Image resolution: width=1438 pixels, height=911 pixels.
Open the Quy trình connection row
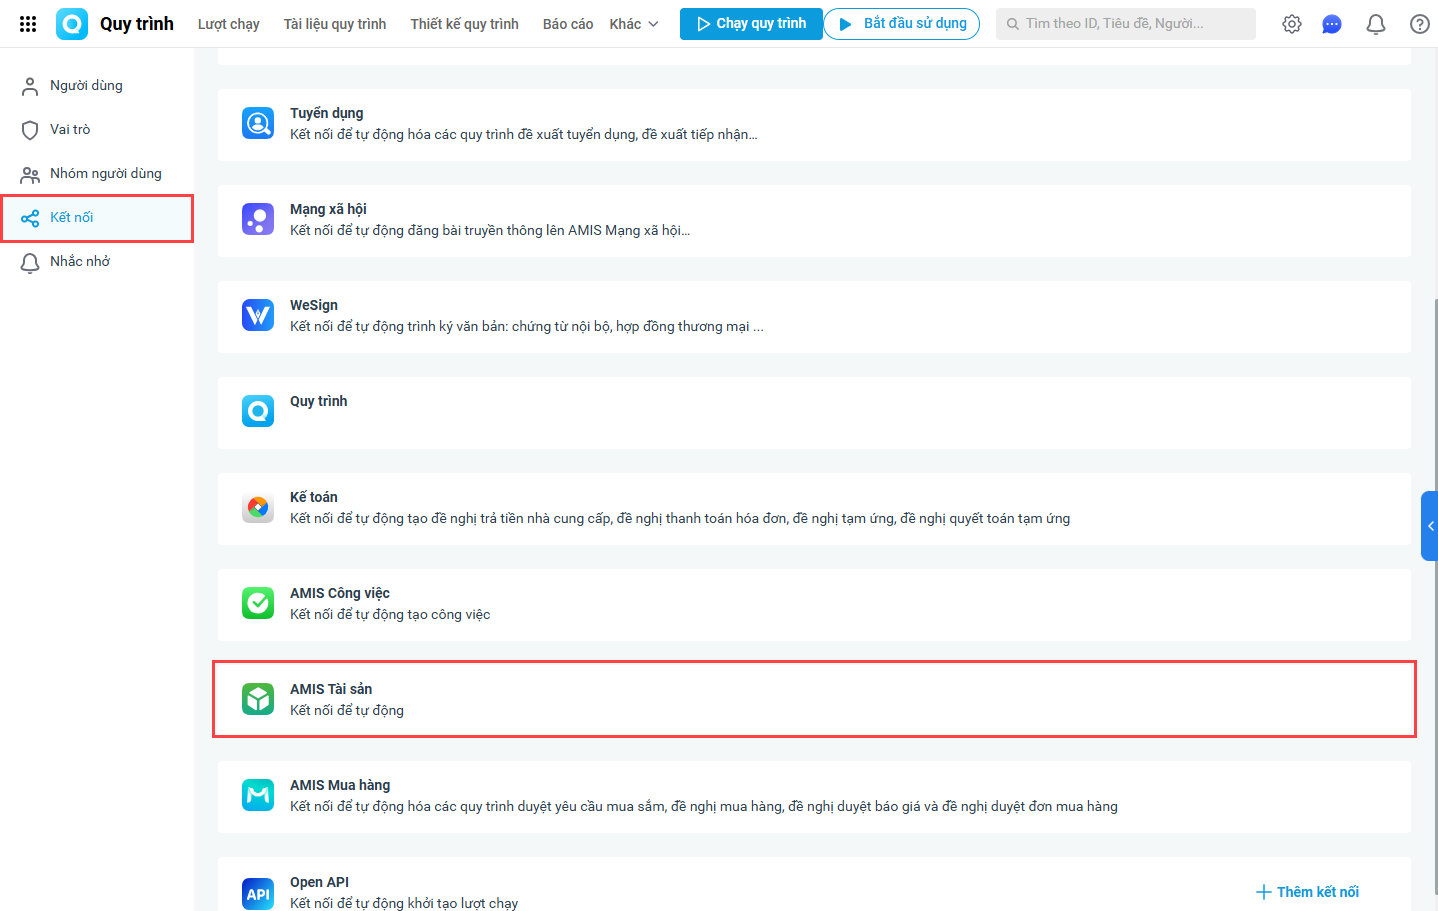(814, 413)
